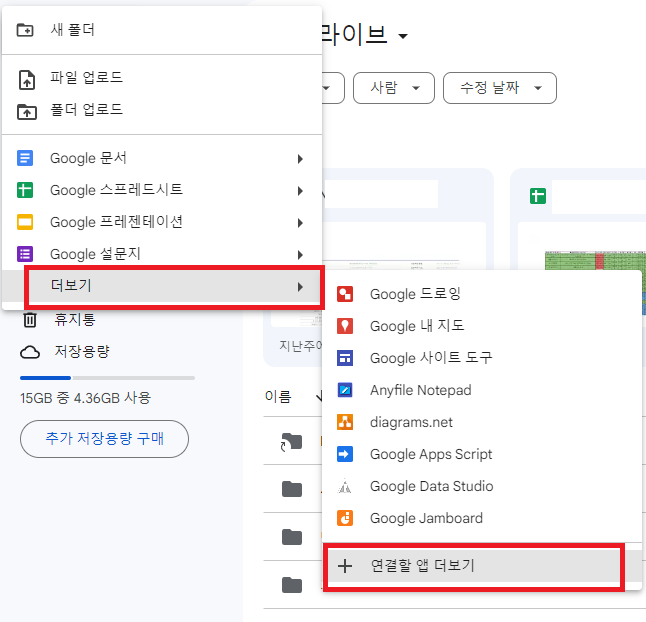This screenshot has height=622, width=646.
Task: Select Google Apps Script entry
Action: pyautogui.click(x=482, y=454)
